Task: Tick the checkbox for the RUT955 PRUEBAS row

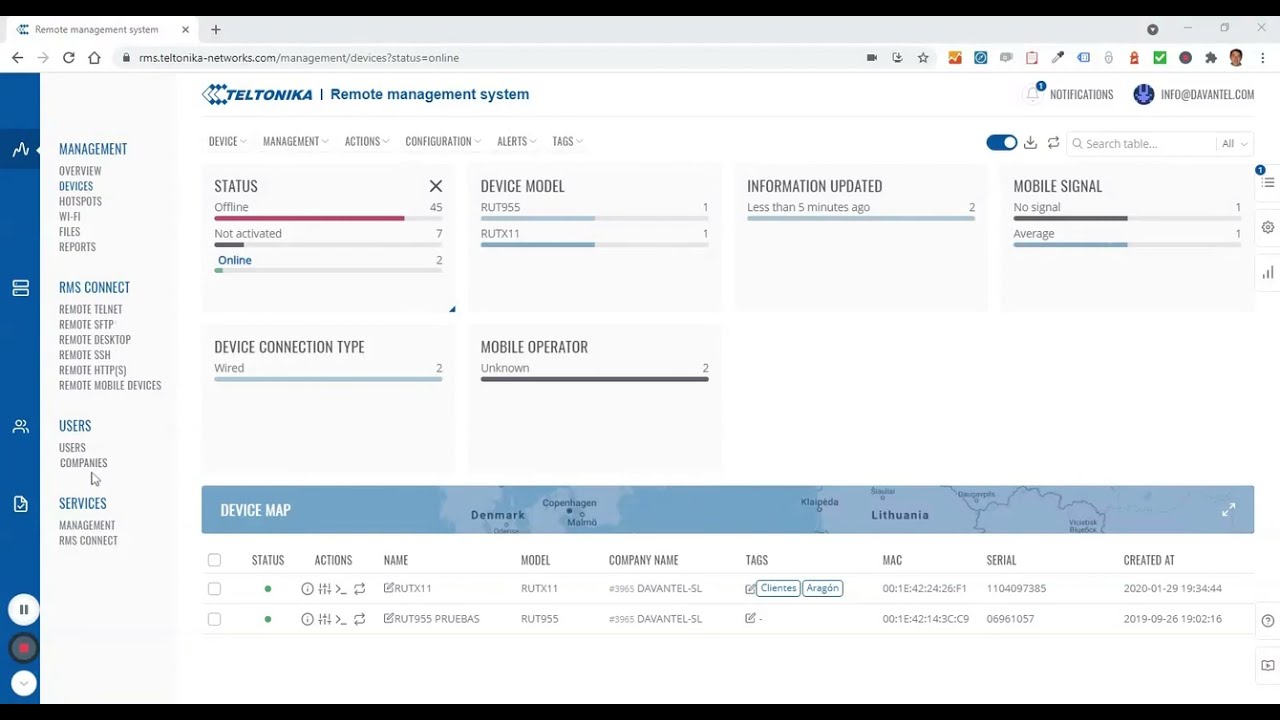Action: coord(214,619)
